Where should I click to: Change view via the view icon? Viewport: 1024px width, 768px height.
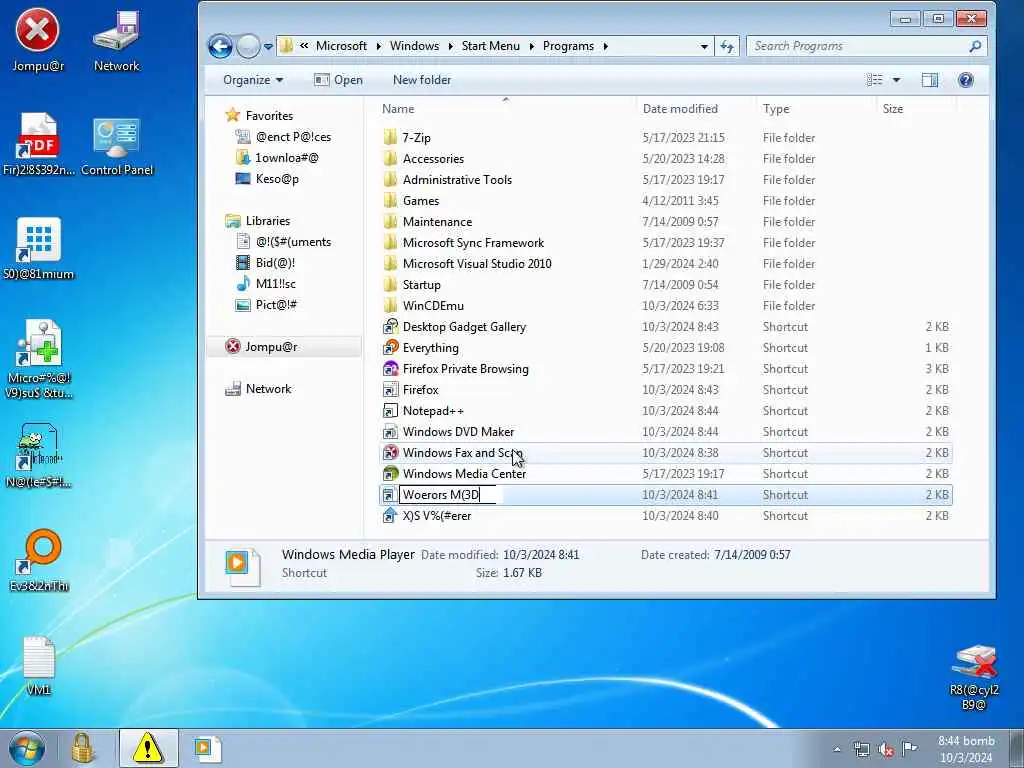click(x=874, y=80)
